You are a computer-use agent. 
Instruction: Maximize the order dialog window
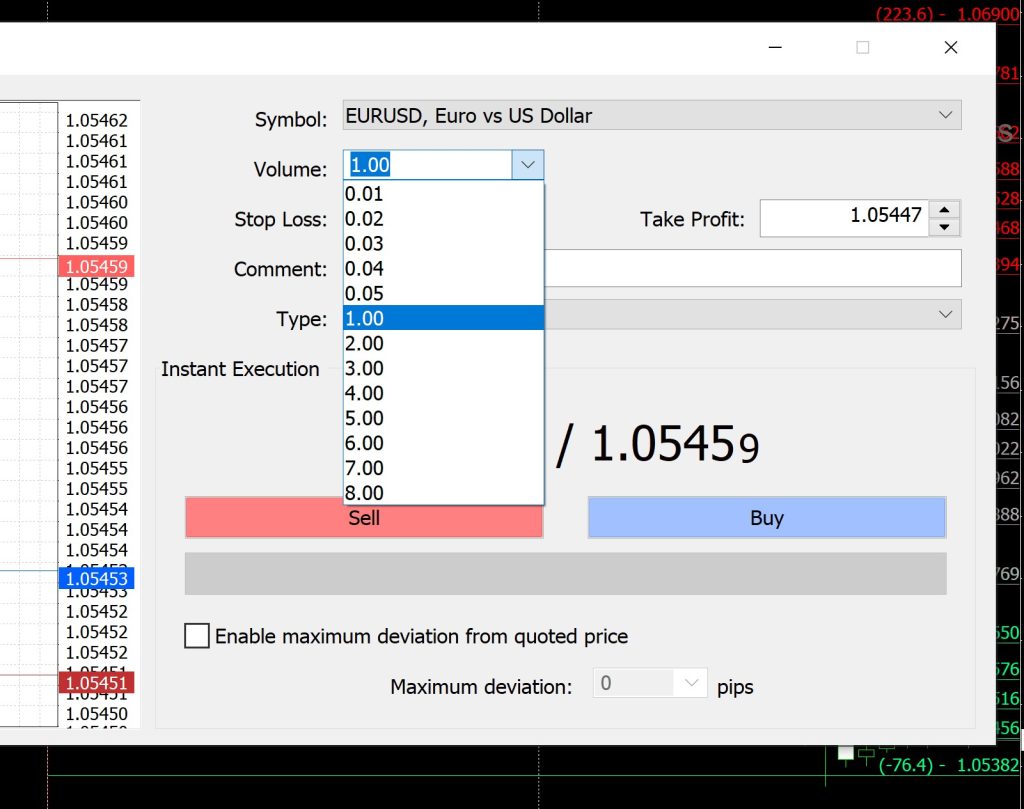tap(863, 47)
